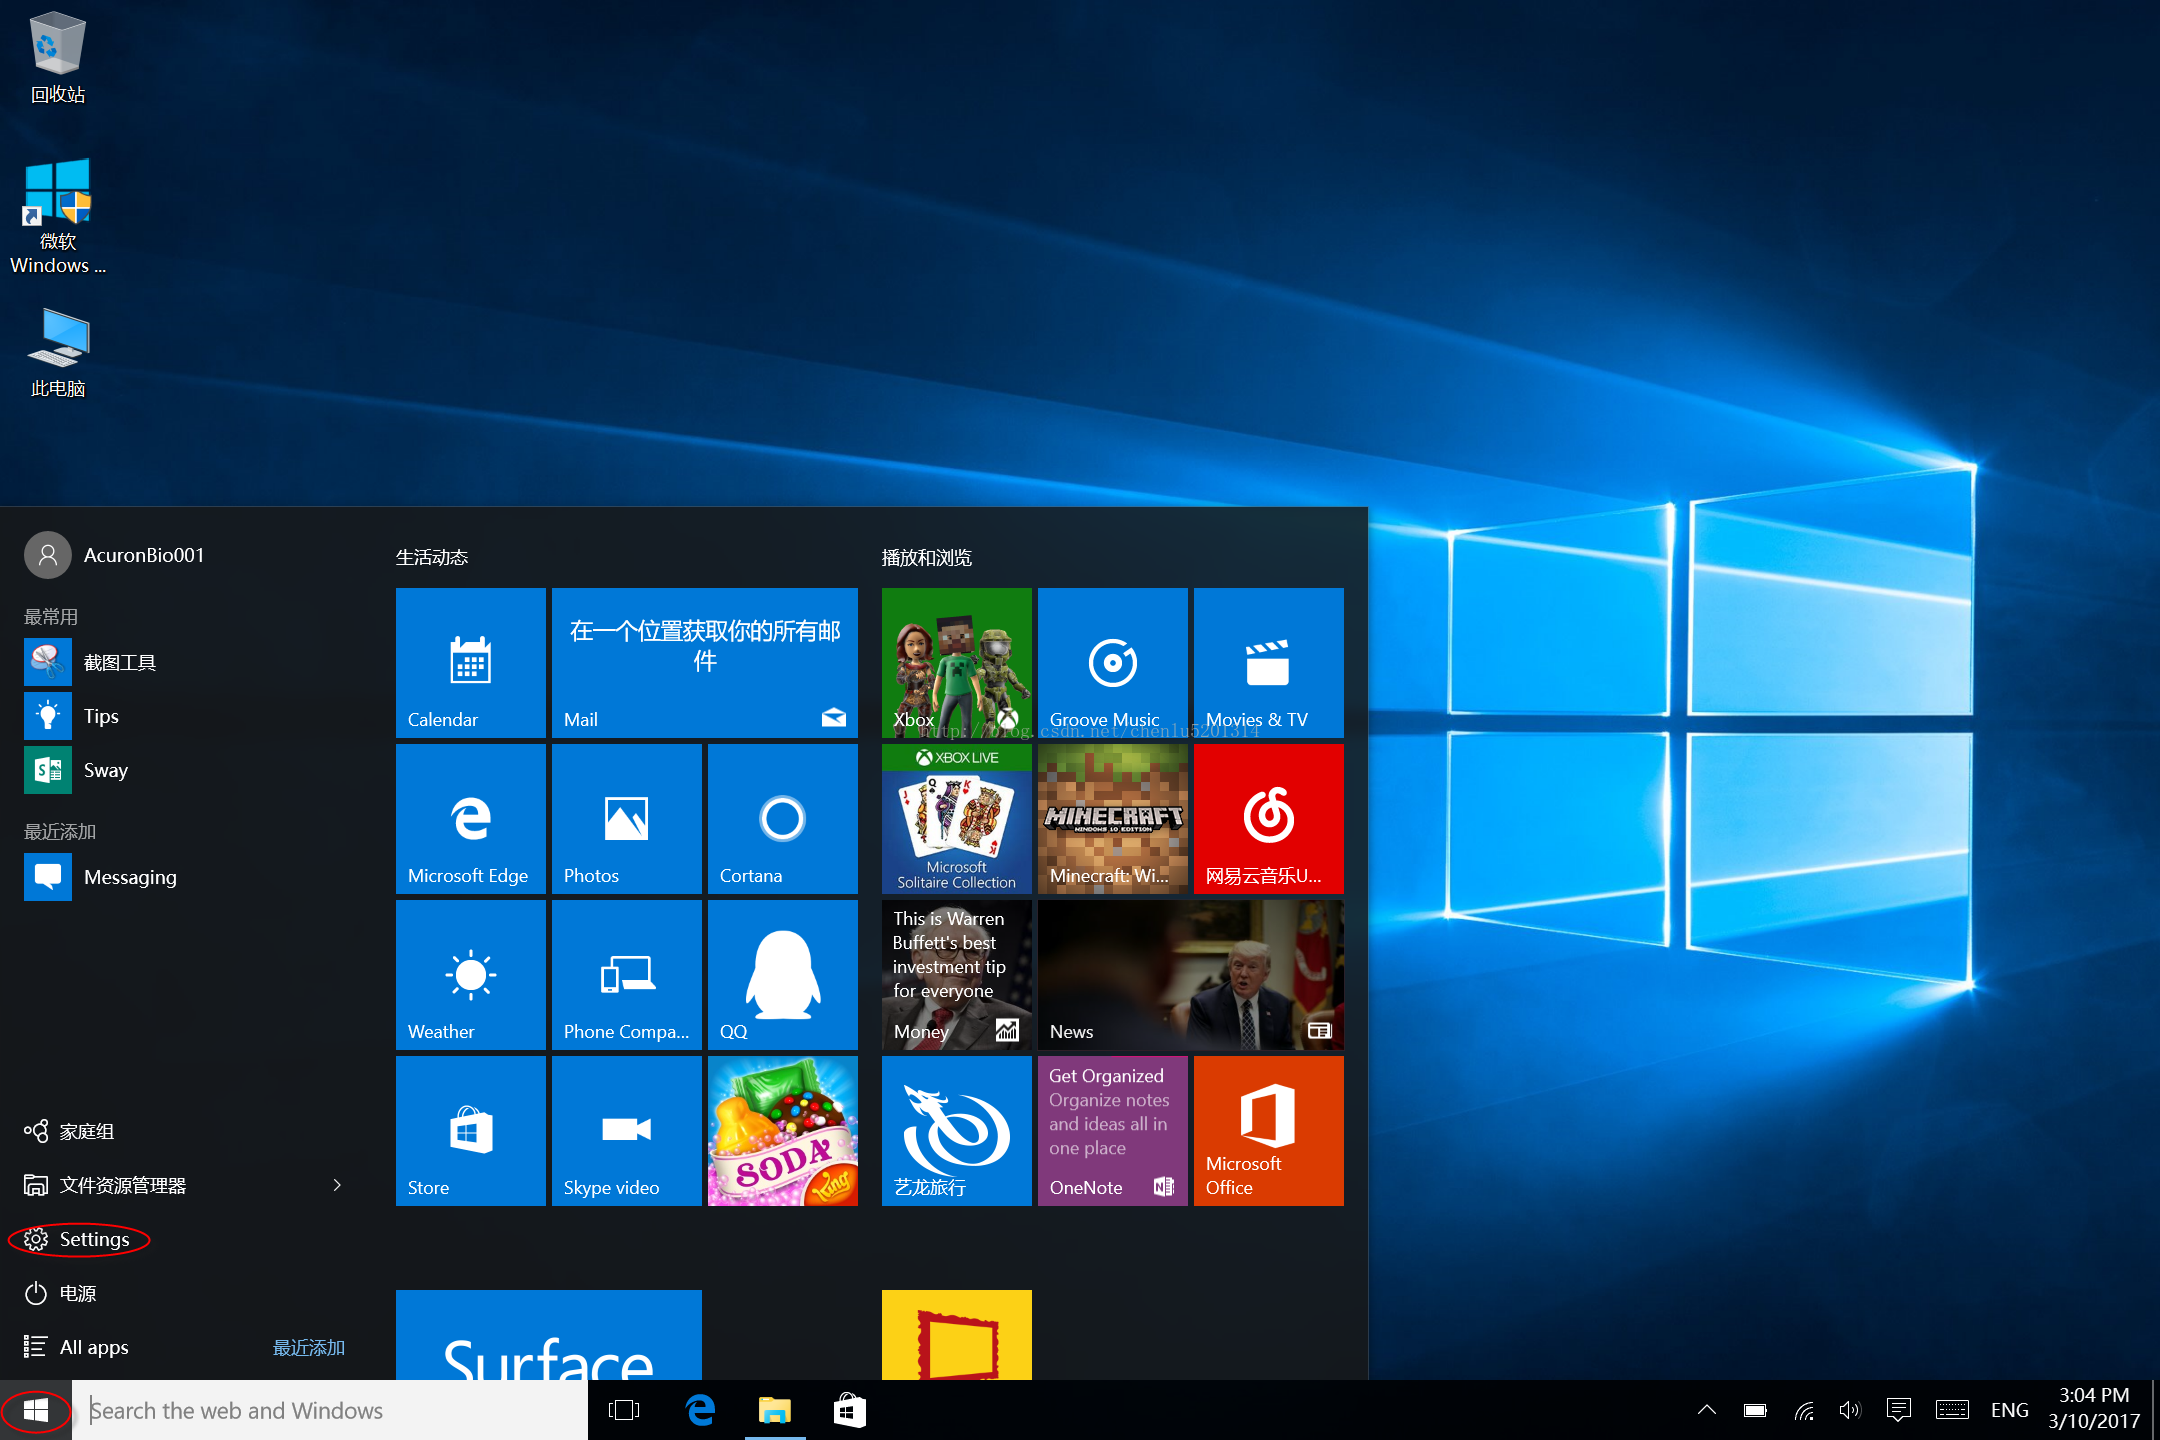
Task: Open the volume tray icon
Action: pyautogui.click(x=1850, y=1410)
